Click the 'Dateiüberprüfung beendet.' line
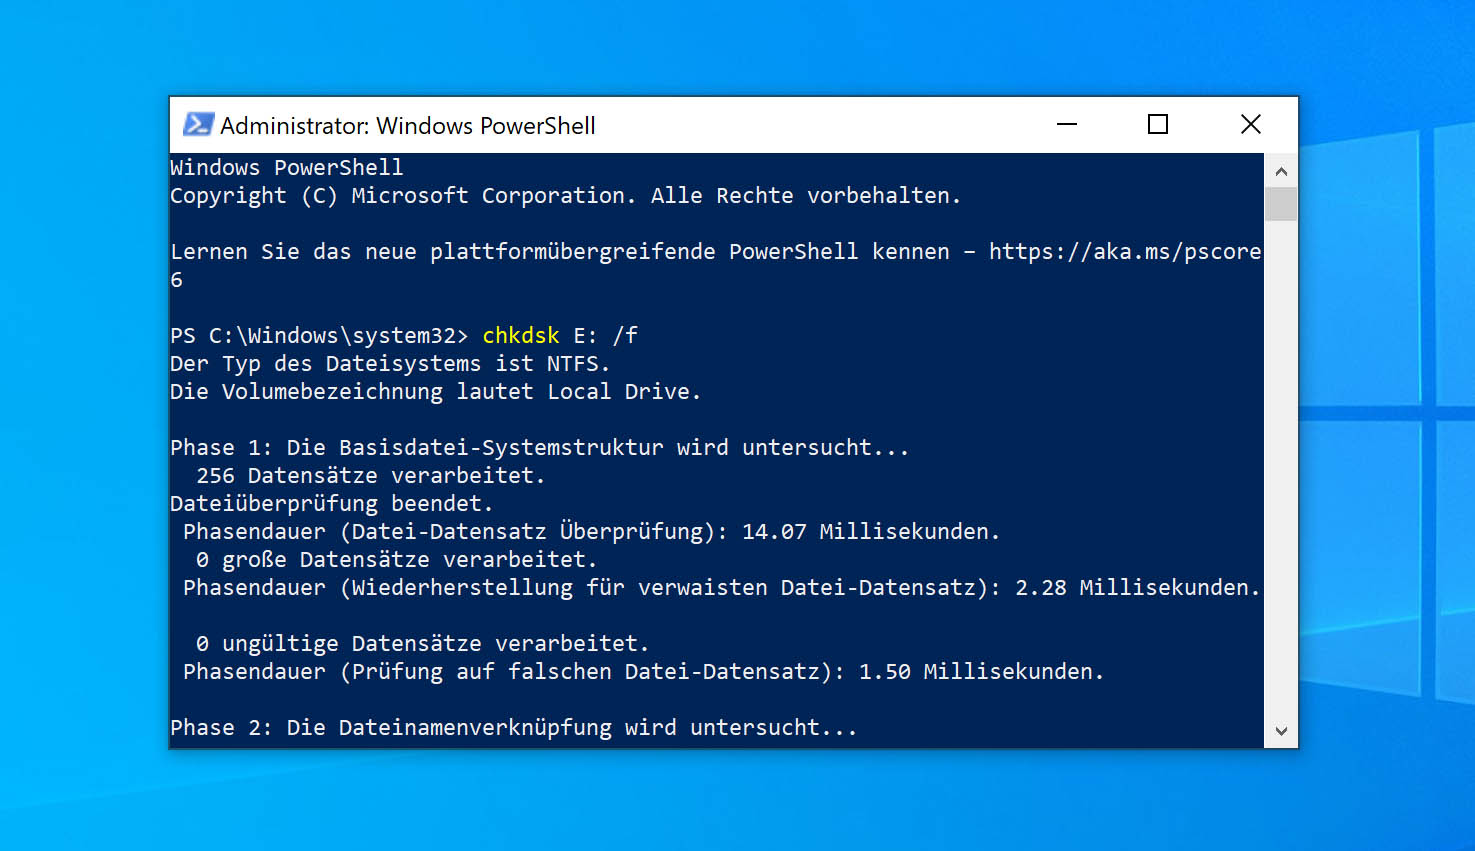The height and width of the screenshot is (851, 1475). click(332, 504)
